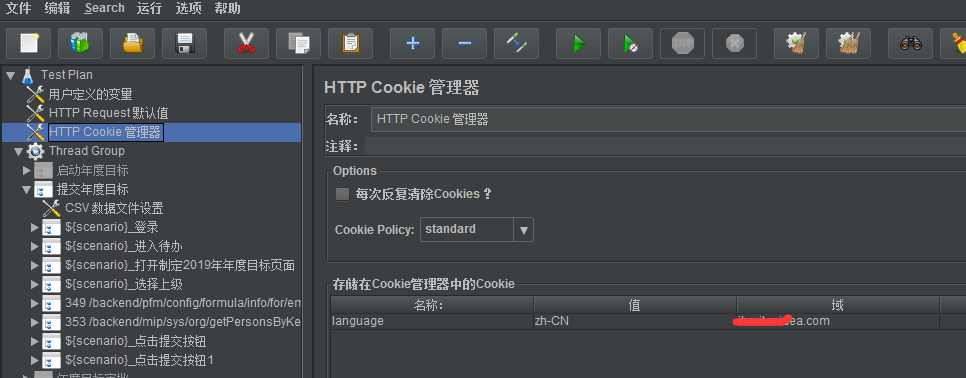
Task: Open the 运行 menu
Action: click(150, 9)
